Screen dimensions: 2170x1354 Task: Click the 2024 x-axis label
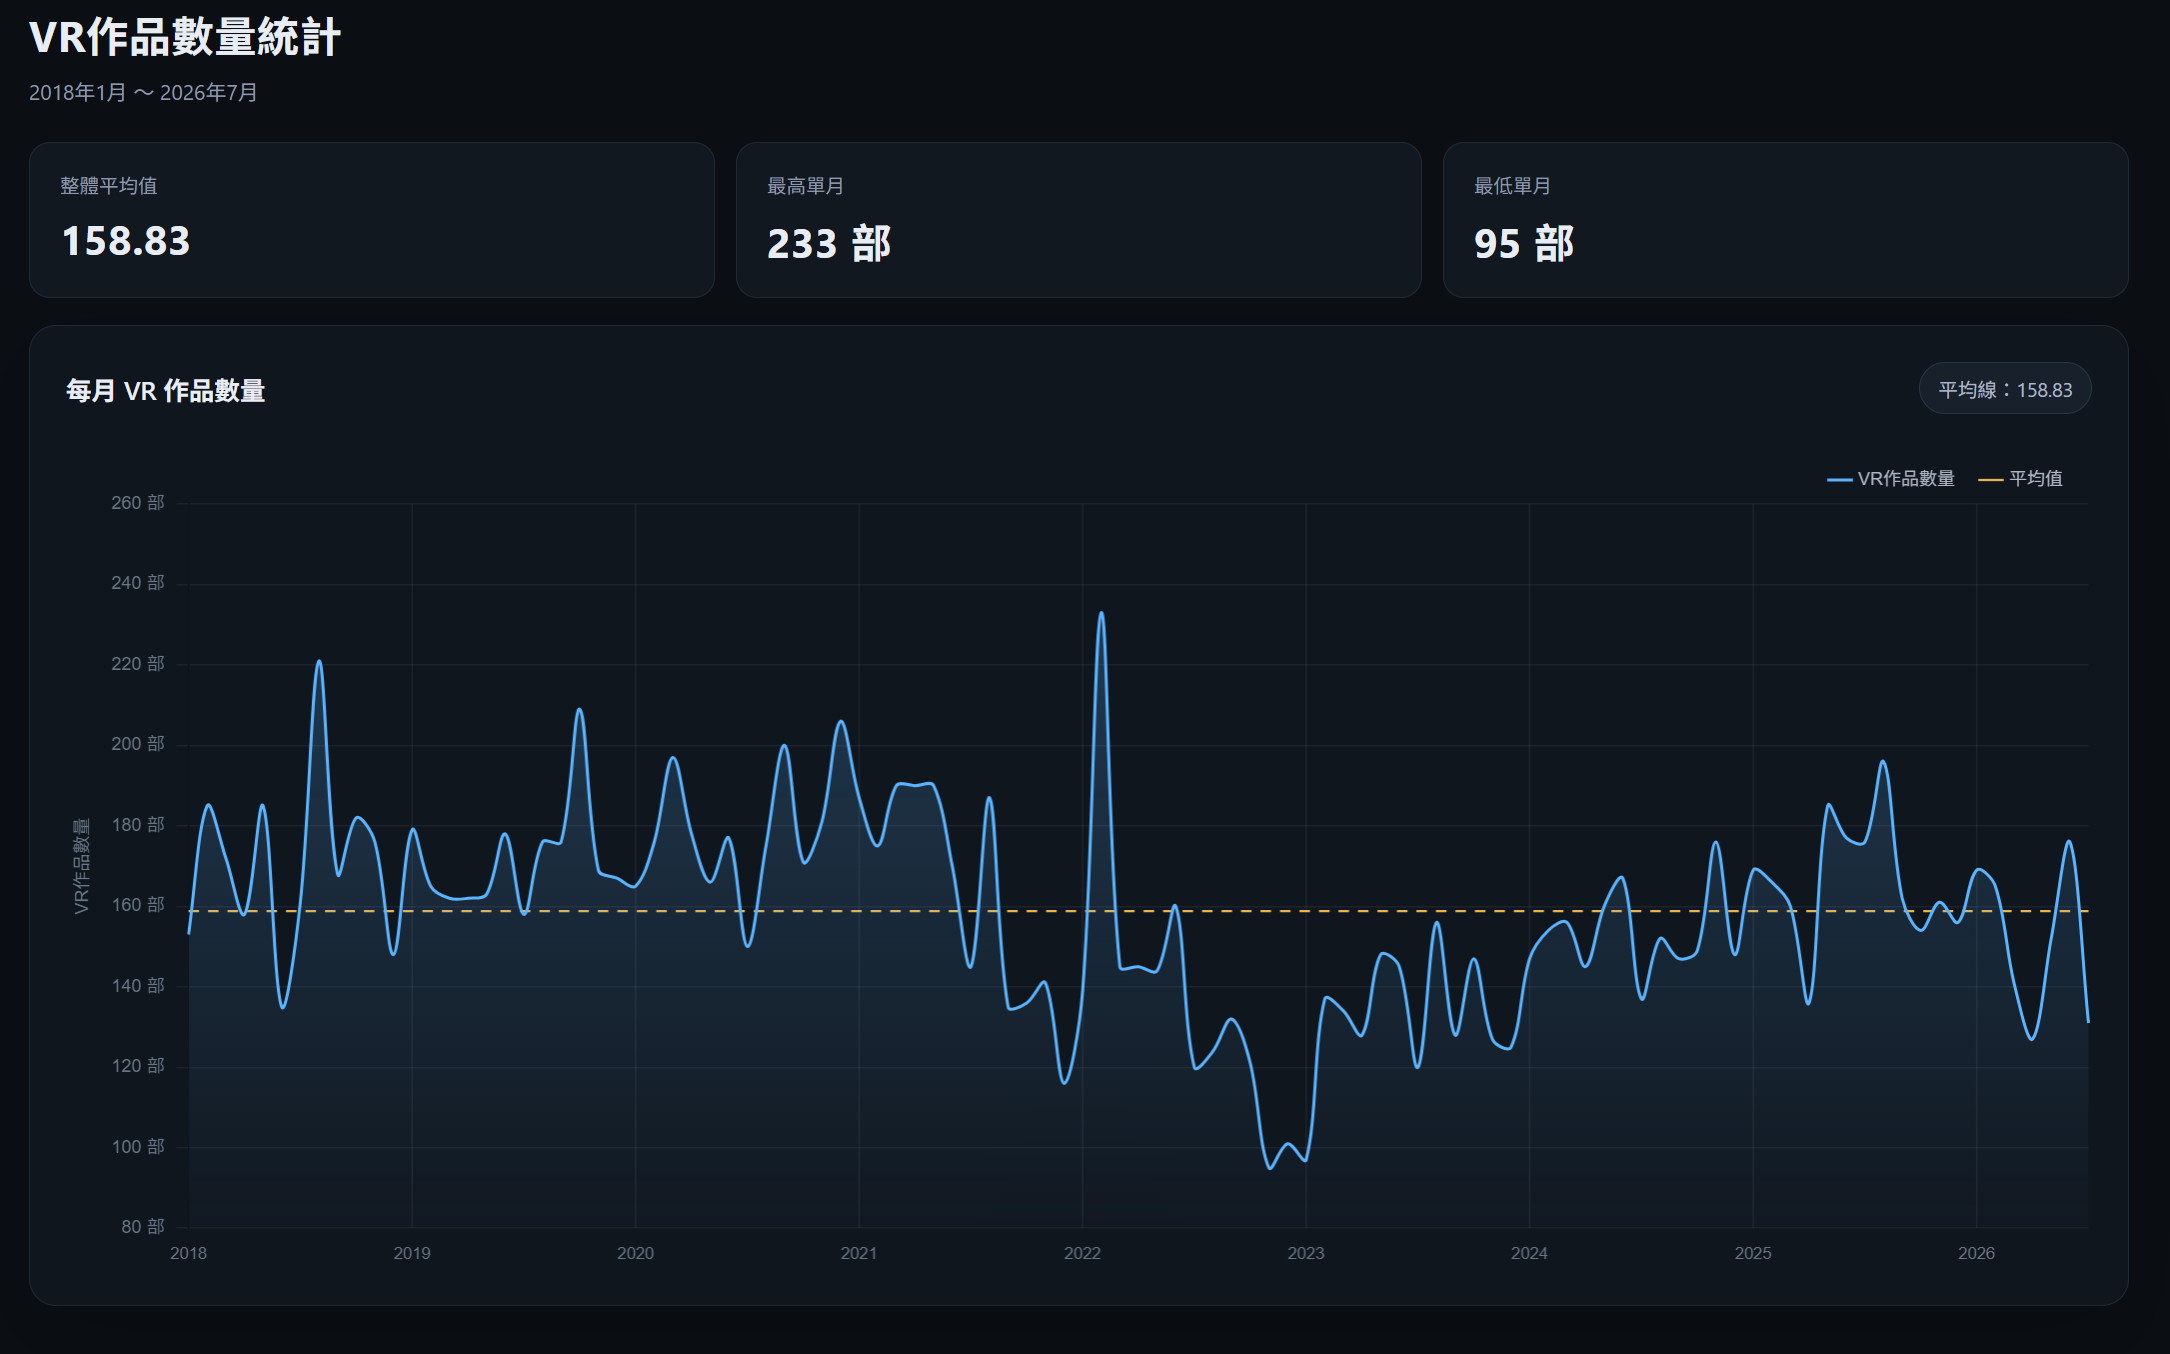coord(1529,1253)
